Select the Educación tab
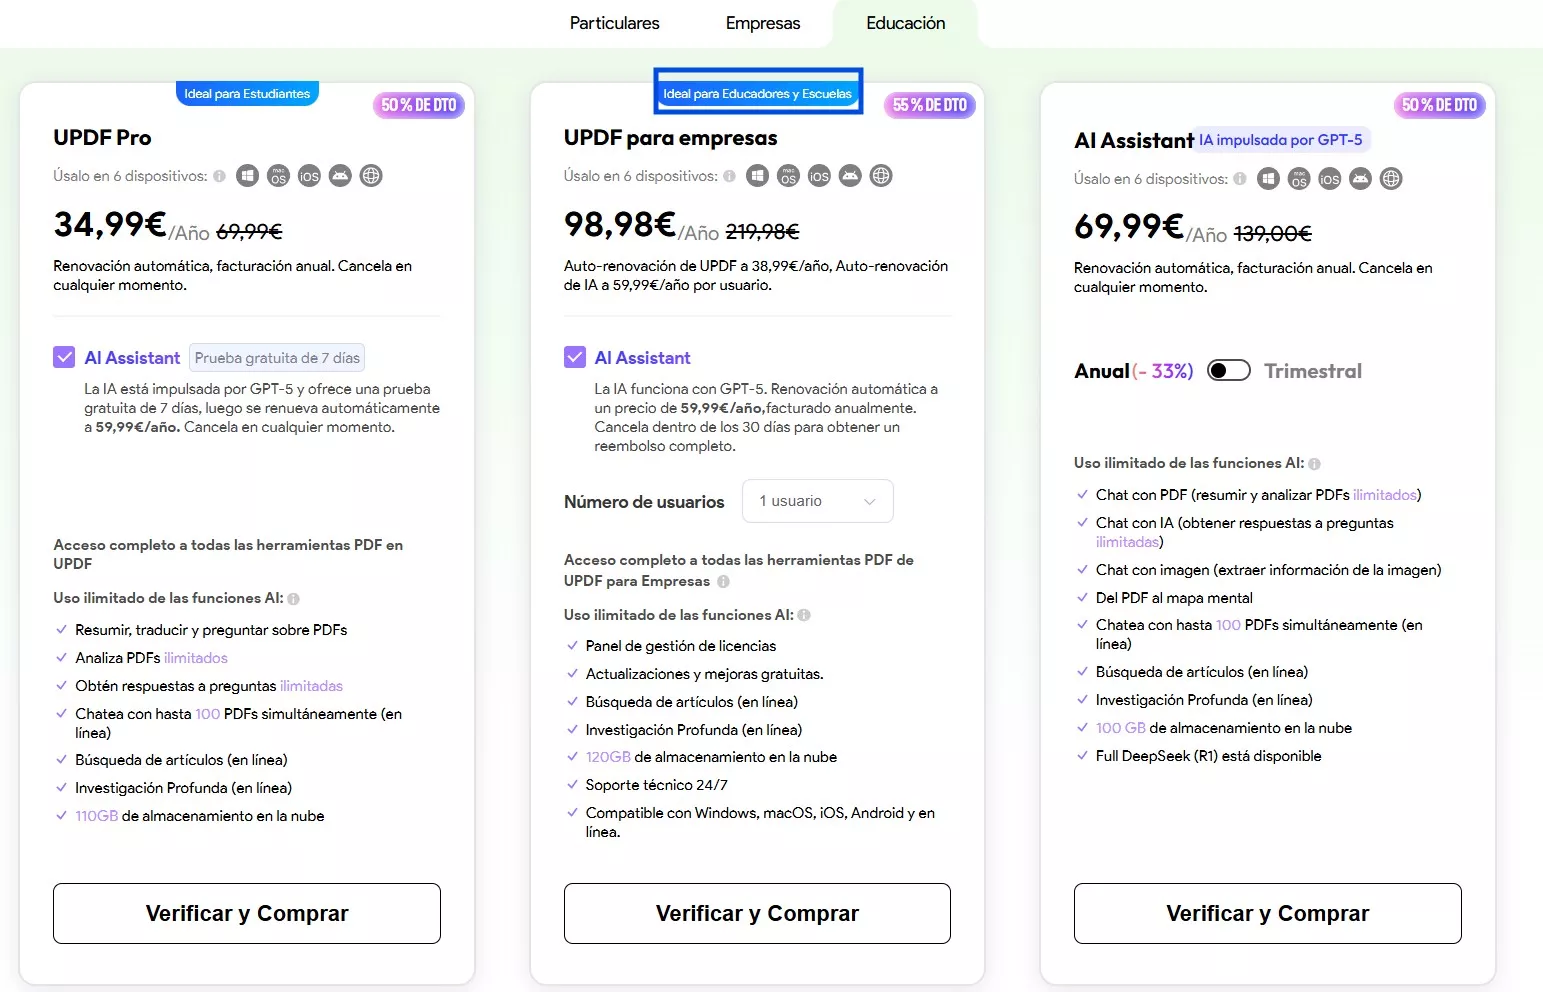 [x=905, y=23]
